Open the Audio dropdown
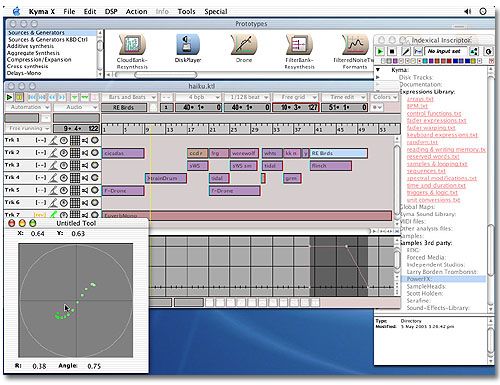 point(76,107)
